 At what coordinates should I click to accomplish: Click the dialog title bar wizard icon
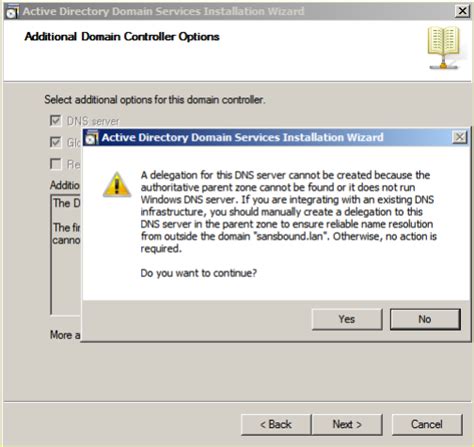pyautogui.click(x=91, y=138)
